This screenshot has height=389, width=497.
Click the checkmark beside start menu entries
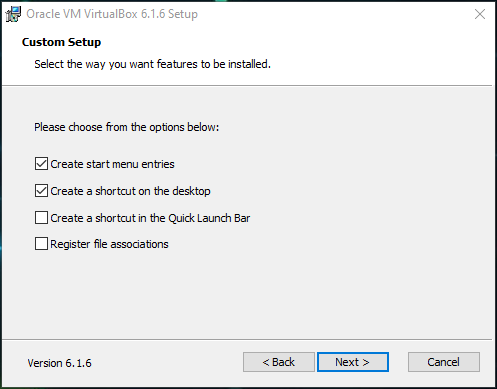41,164
